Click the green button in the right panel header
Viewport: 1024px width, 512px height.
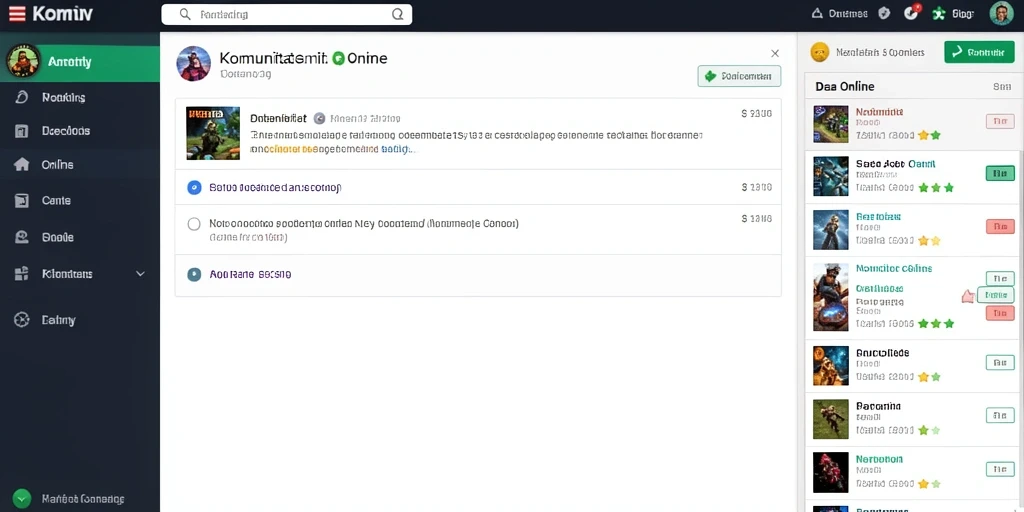979,52
